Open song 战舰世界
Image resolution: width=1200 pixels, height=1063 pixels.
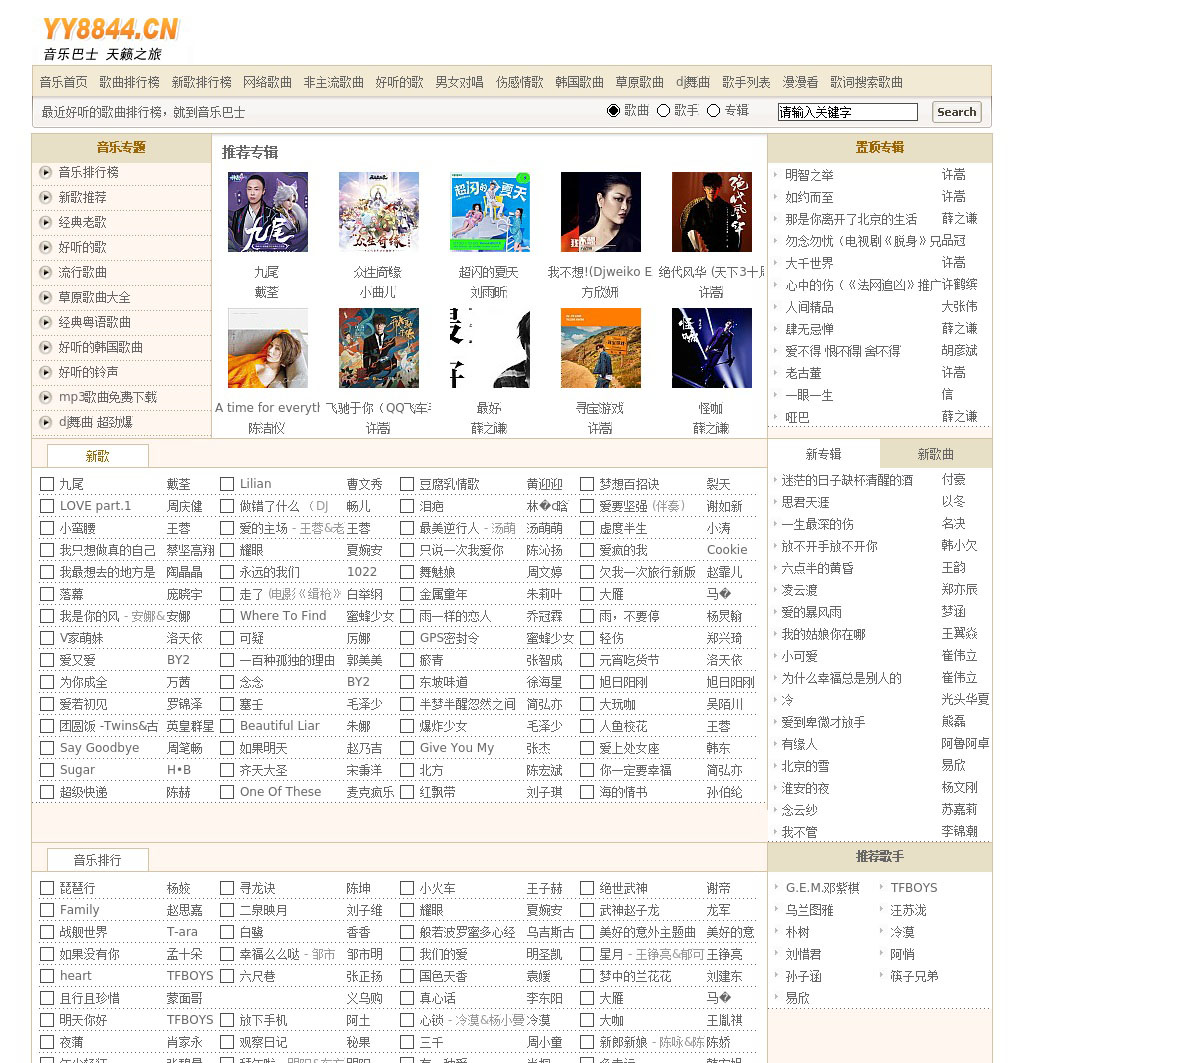pos(83,932)
